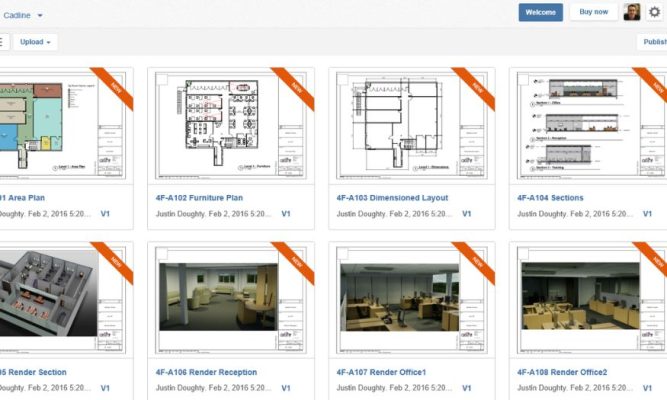Open the settings gear menu
This screenshot has height=400, width=667.
click(655, 12)
